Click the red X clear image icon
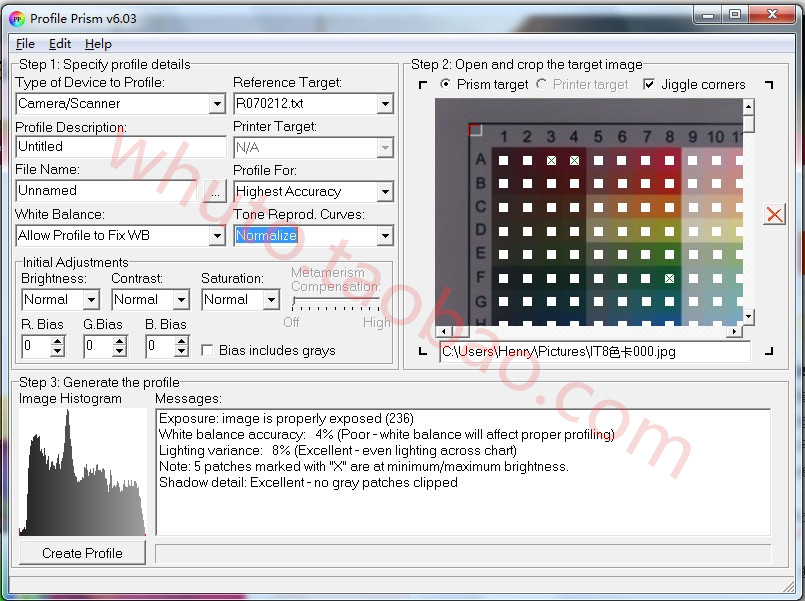This screenshot has width=805, height=601. [774, 214]
